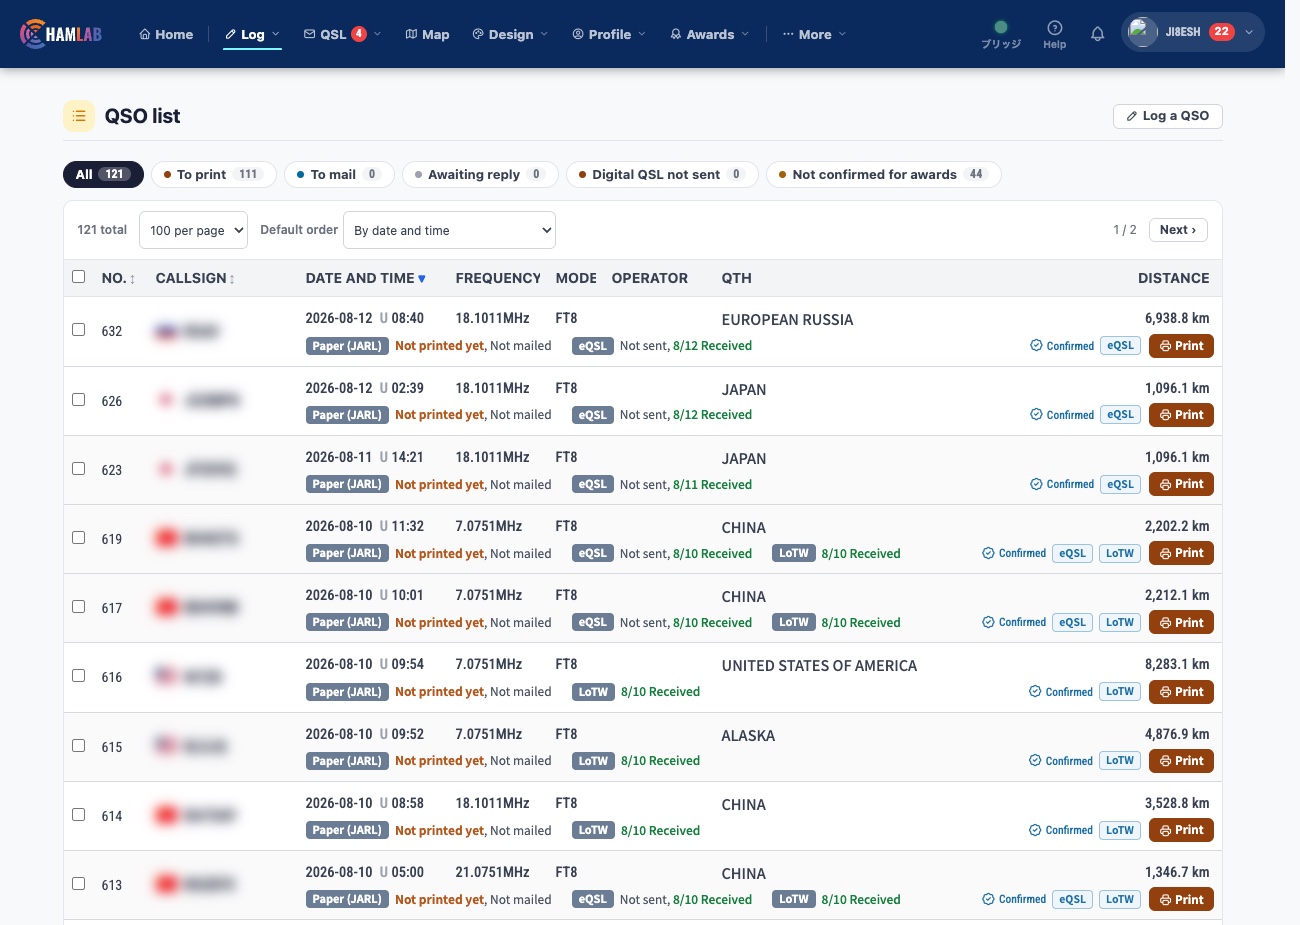Click LoTW confirmed badge in row 616
This screenshot has height=925, width=1300.
pyautogui.click(x=1120, y=691)
